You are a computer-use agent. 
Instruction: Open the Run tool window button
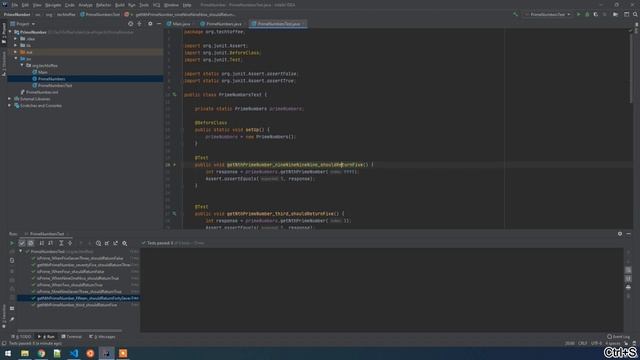[x=47, y=337]
